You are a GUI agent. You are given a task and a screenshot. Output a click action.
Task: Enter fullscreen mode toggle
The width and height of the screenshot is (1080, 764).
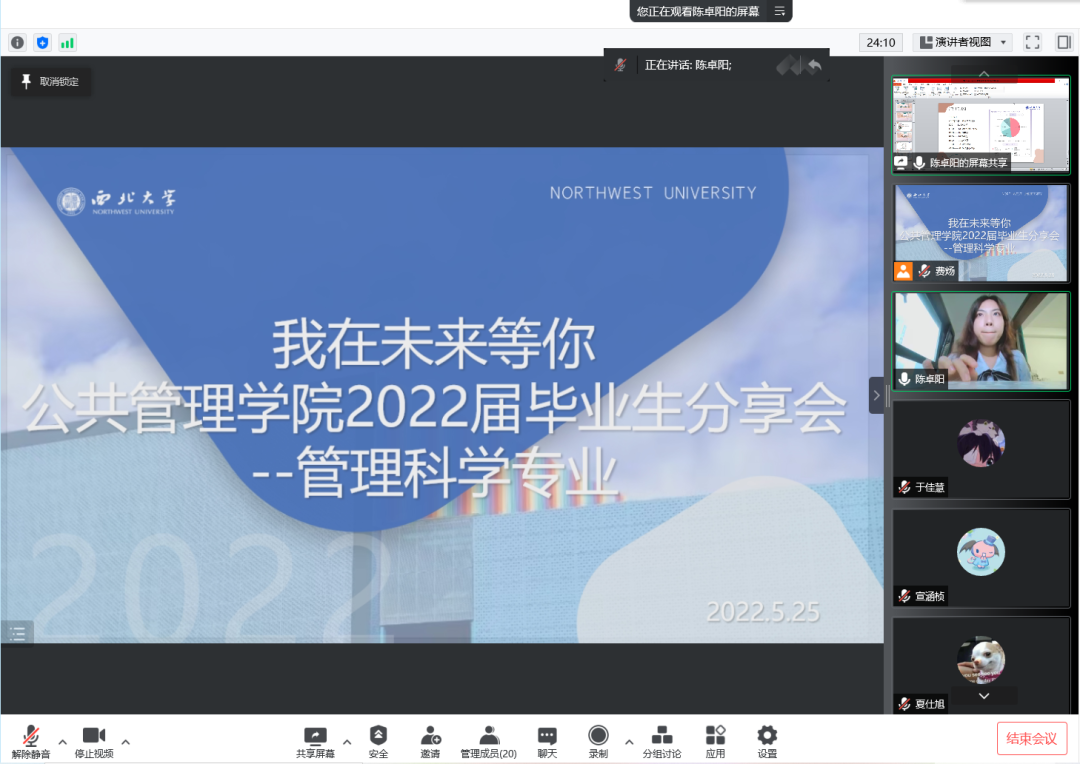(x=1032, y=43)
